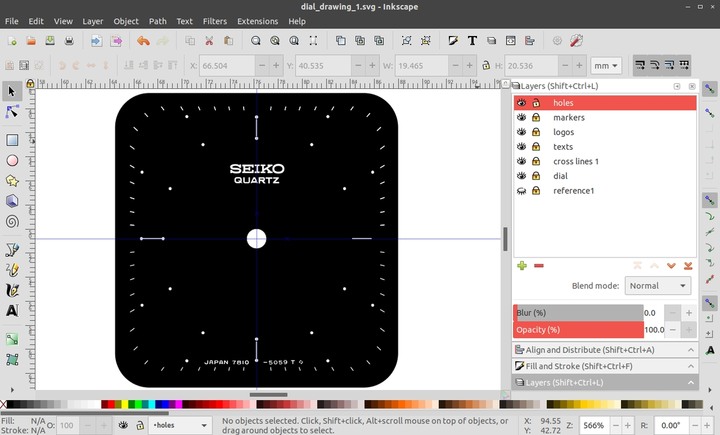Increase the rotation value

click(x=707, y=425)
